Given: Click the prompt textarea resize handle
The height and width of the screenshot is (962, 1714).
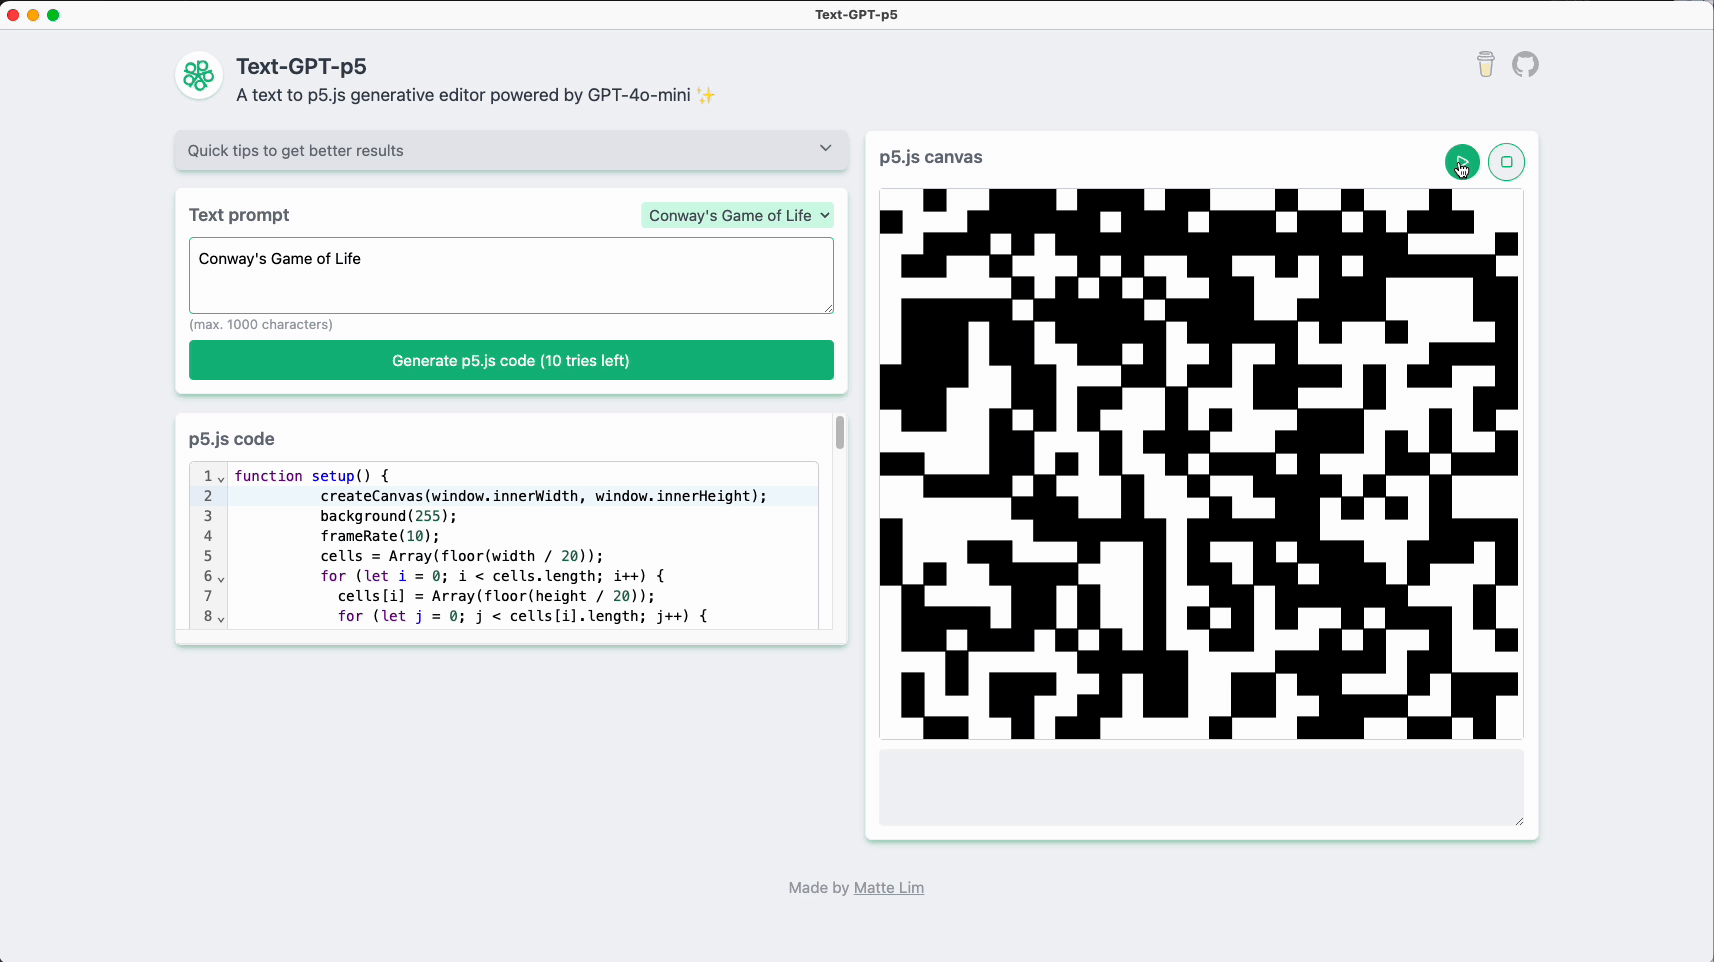Looking at the screenshot, I should [828, 308].
